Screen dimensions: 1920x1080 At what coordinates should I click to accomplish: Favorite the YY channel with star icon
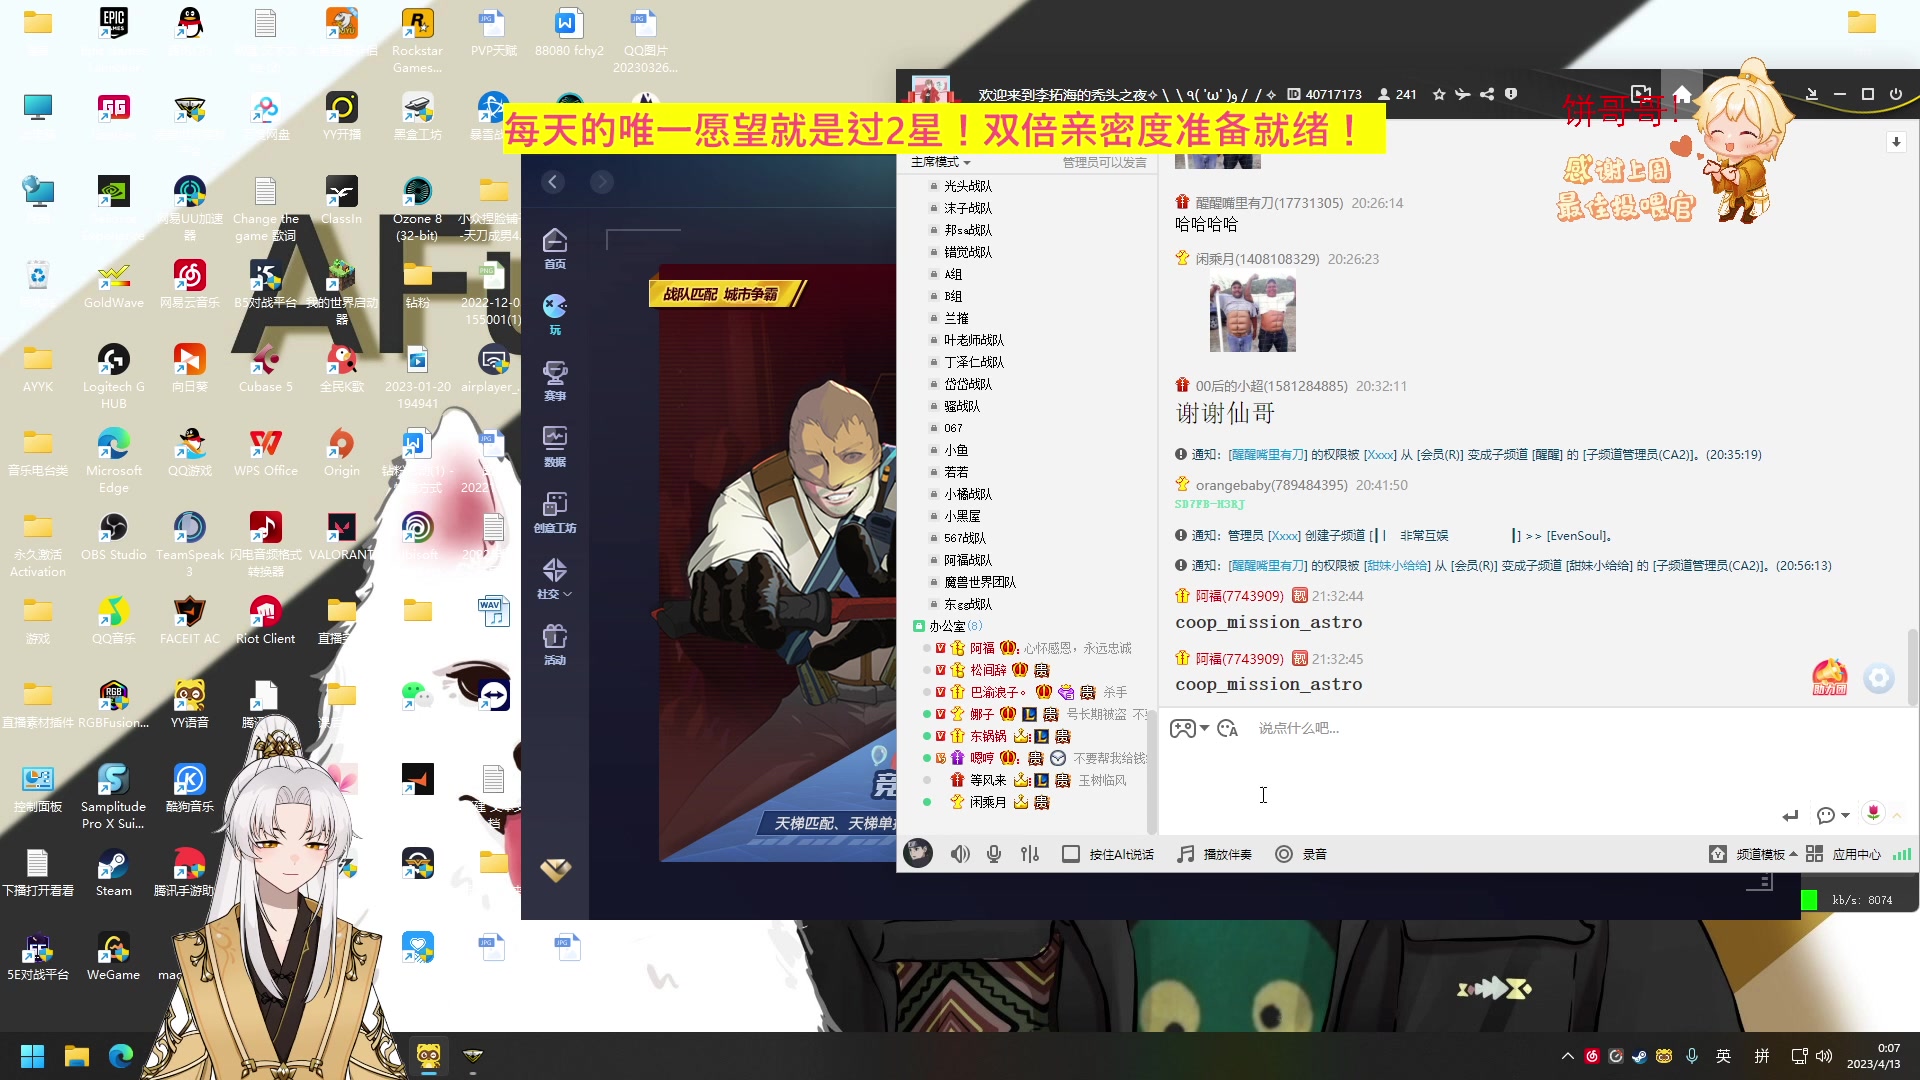[1439, 94]
